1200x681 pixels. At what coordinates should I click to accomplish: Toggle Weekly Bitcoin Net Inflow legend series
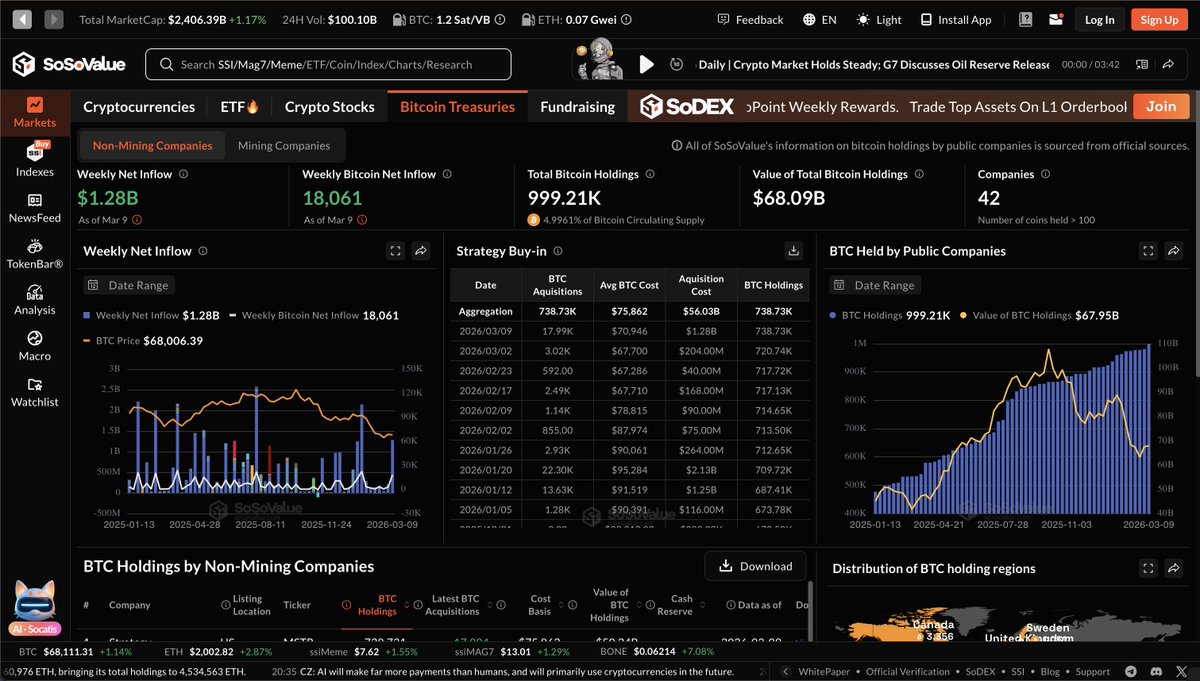pos(313,315)
